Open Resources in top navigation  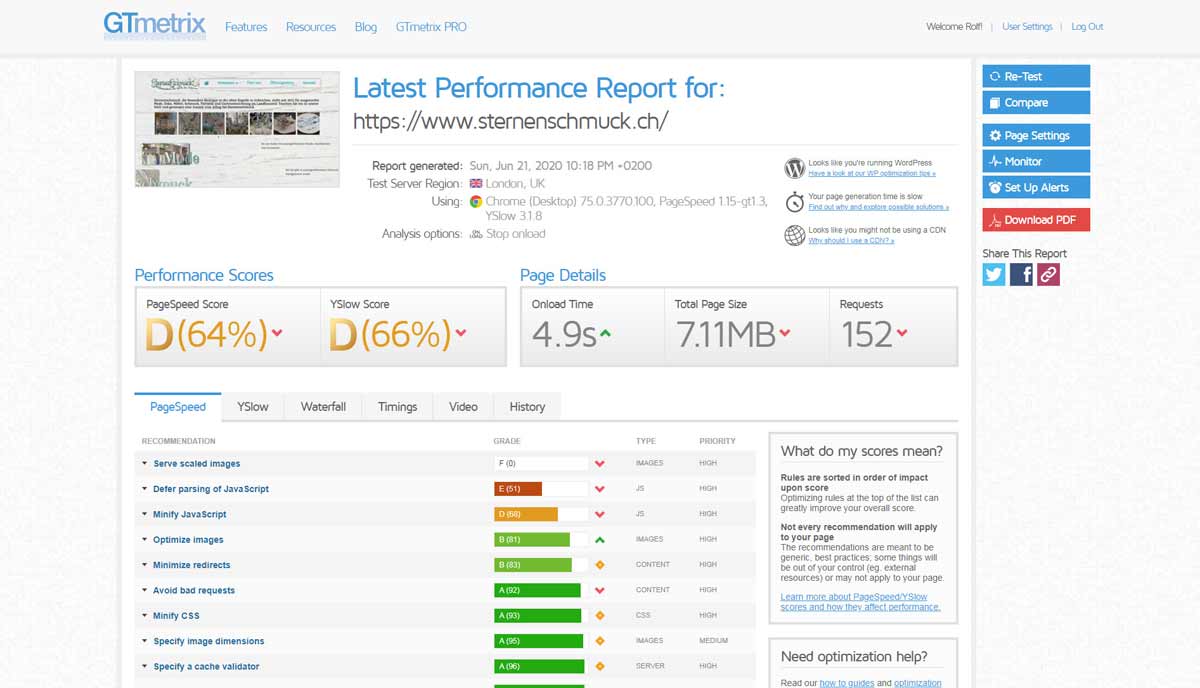point(311,27)
